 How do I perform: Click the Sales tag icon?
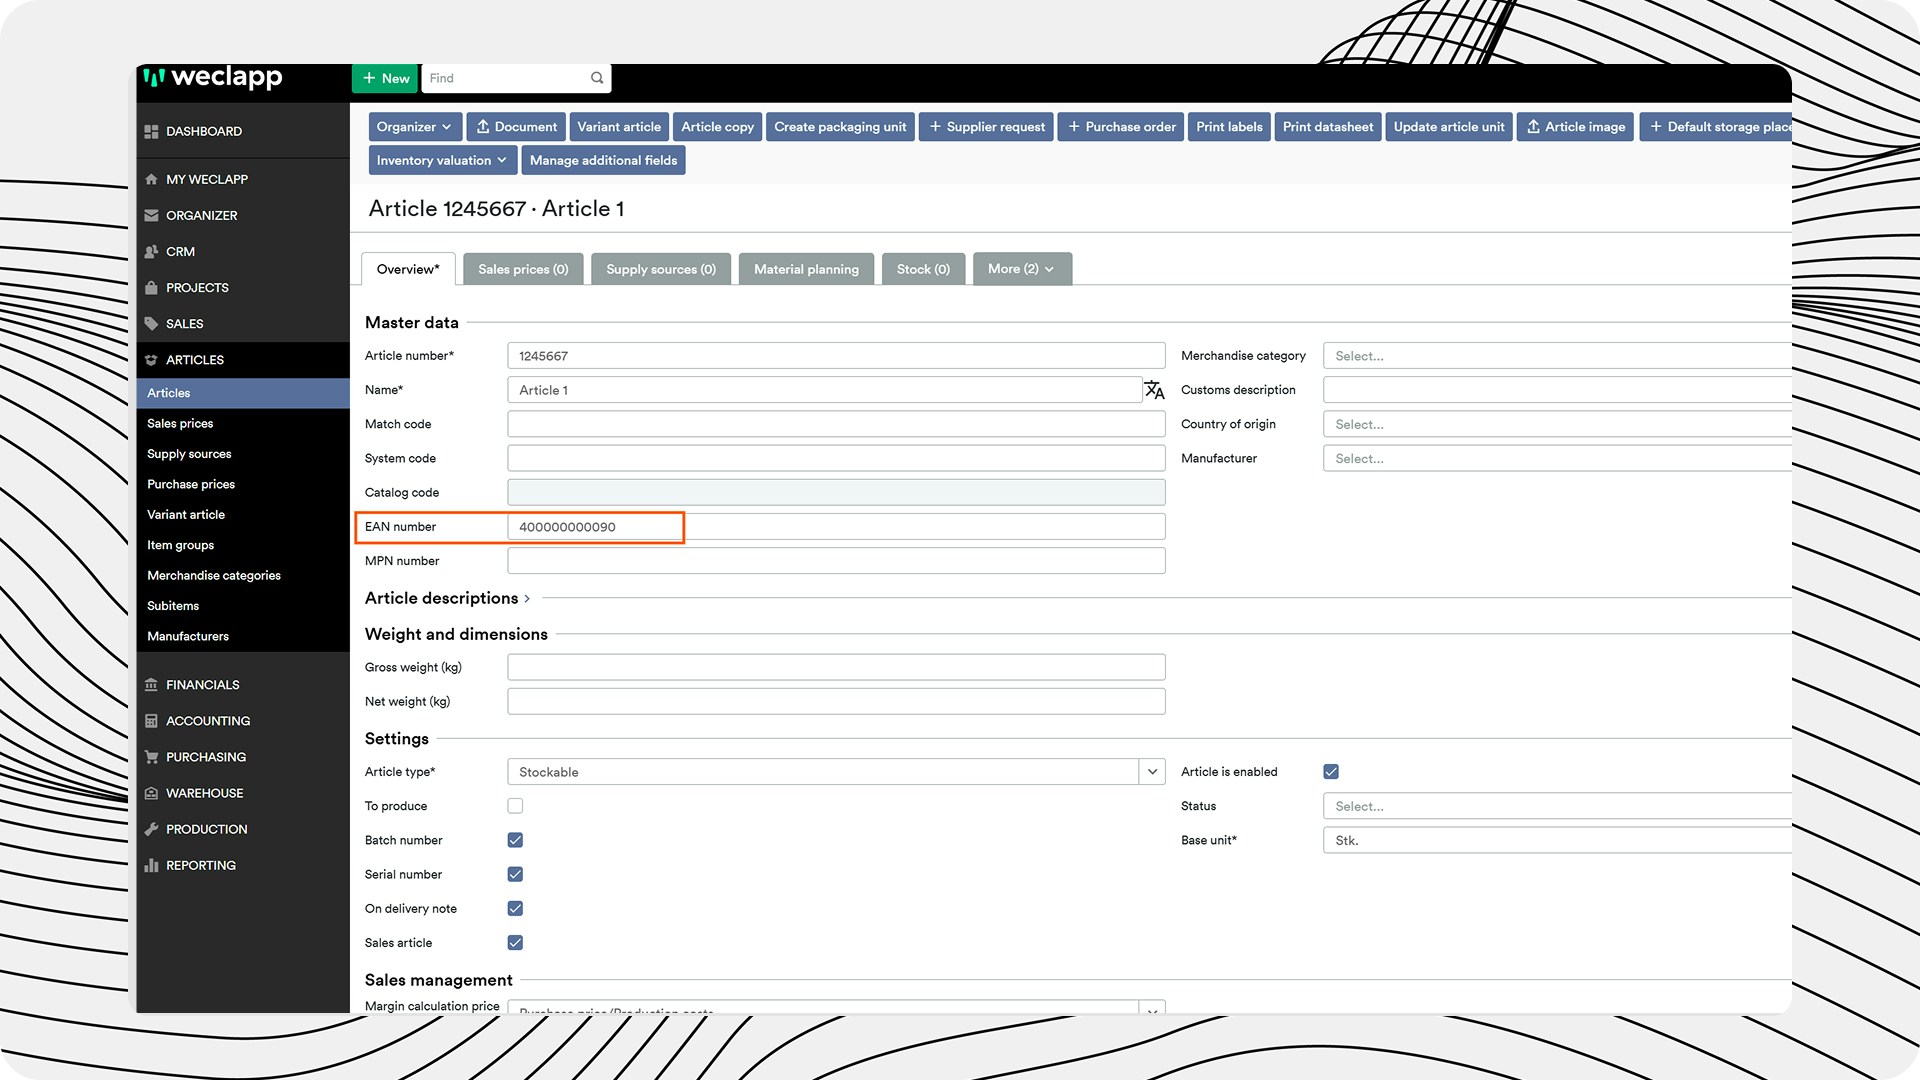tap(151, 324)
